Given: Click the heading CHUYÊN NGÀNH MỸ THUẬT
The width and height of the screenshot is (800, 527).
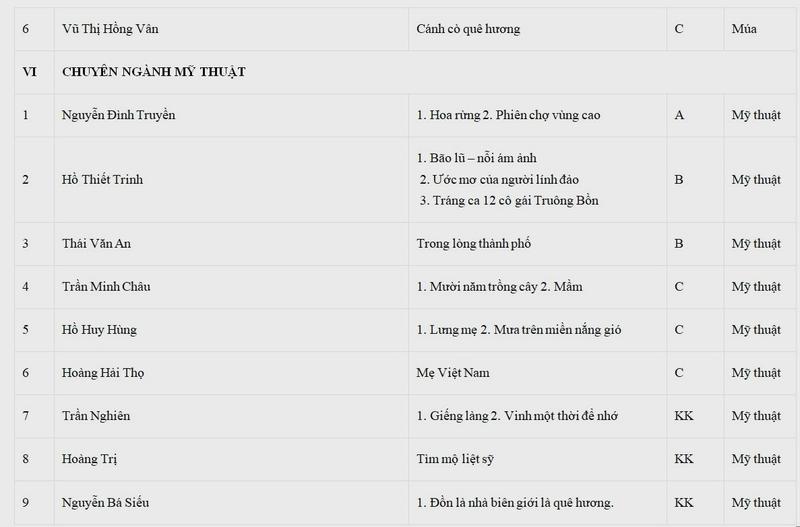Looking at the screenshot, I should pos(154,71).
